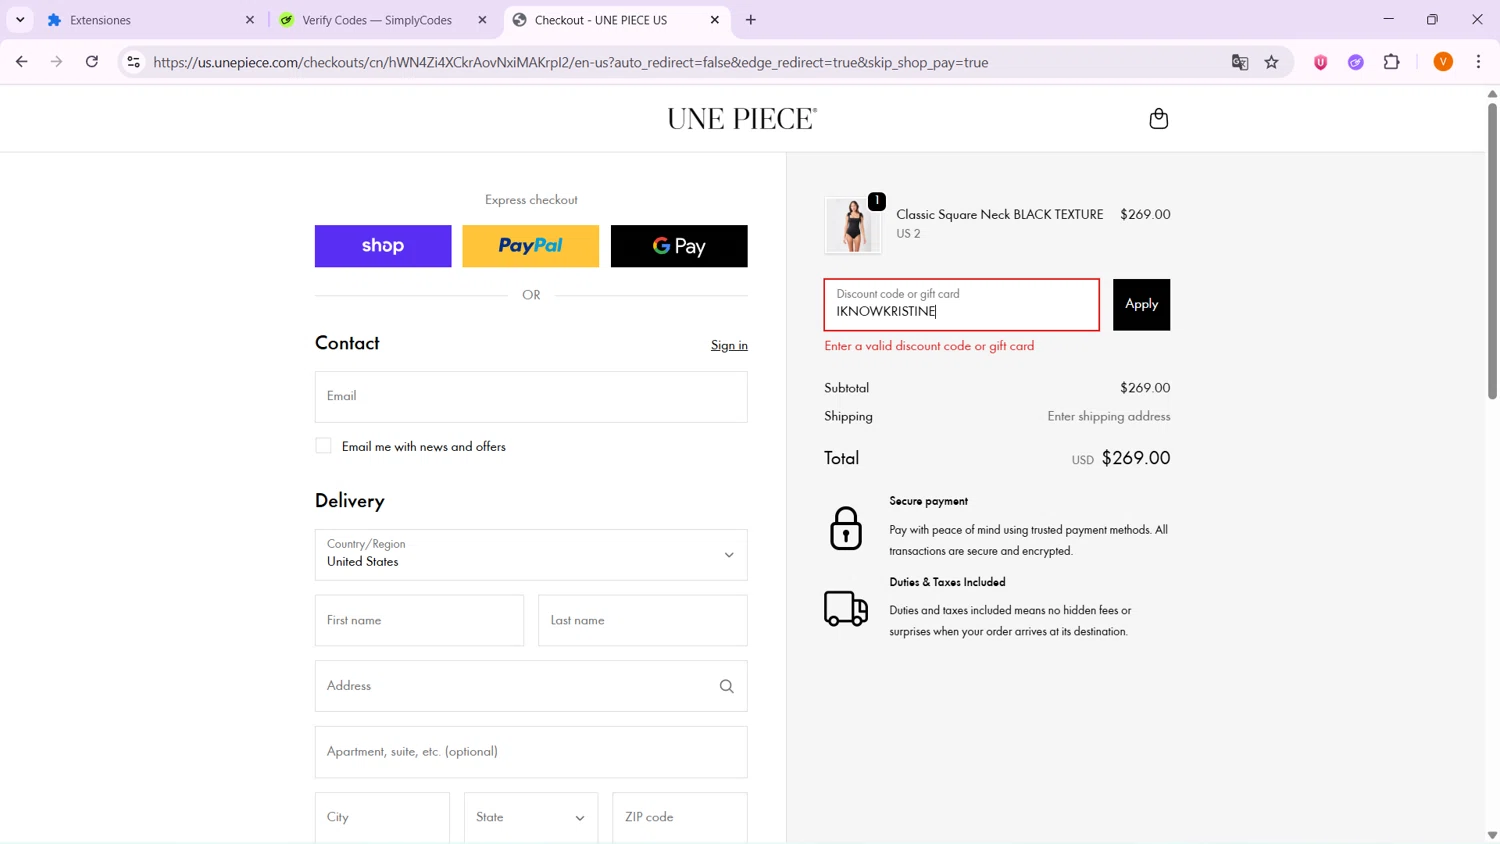Image resolution: width=1500 pixels, height=844 pixels.
Task: Focus the Apartment, suite field
Action: point(531,752)
